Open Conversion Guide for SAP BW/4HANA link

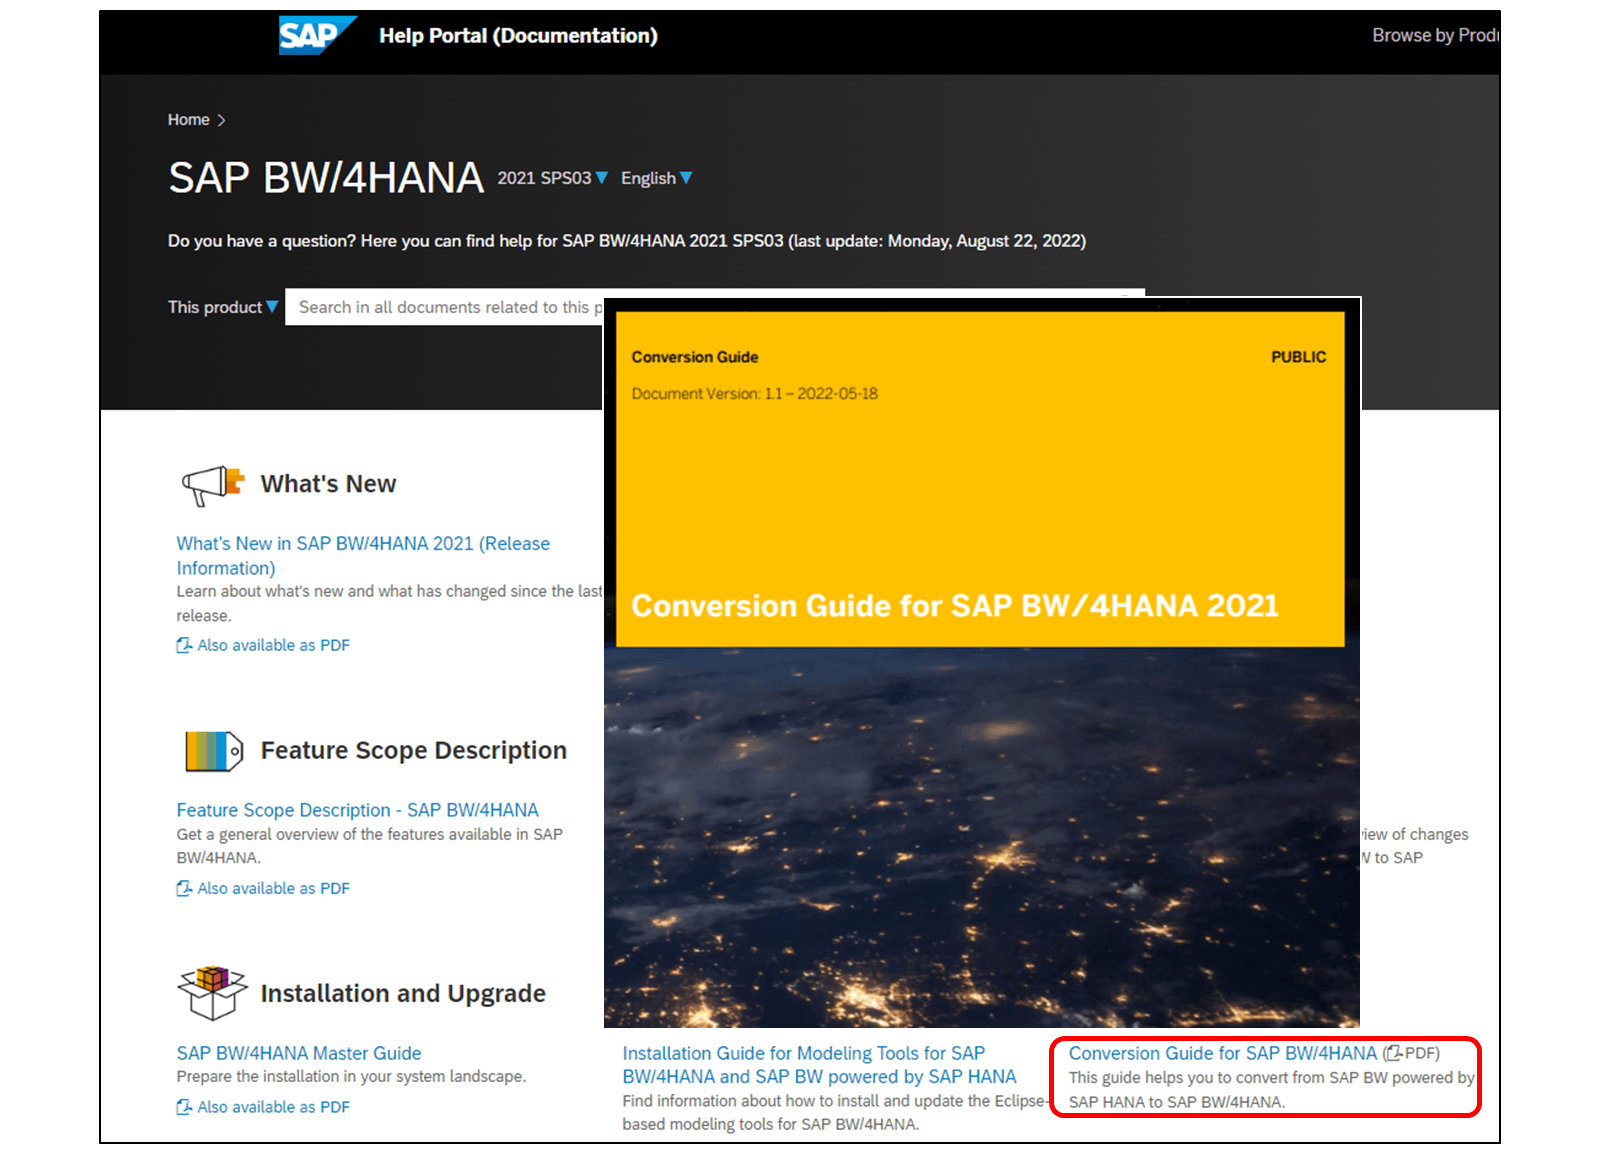click(x=1222, y=1053)
